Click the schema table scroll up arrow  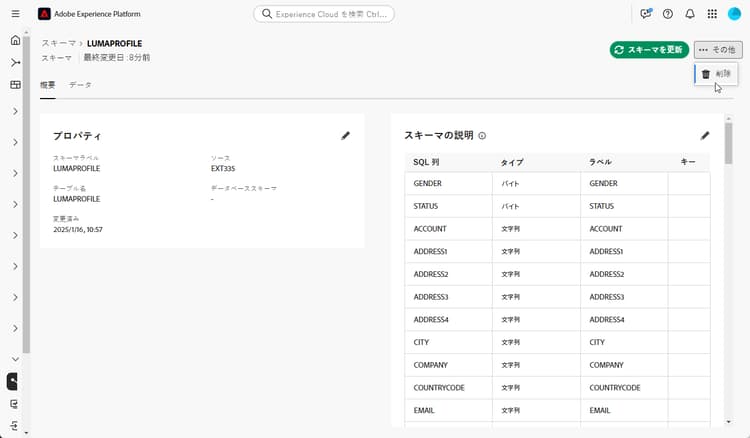tap(728, 118)
